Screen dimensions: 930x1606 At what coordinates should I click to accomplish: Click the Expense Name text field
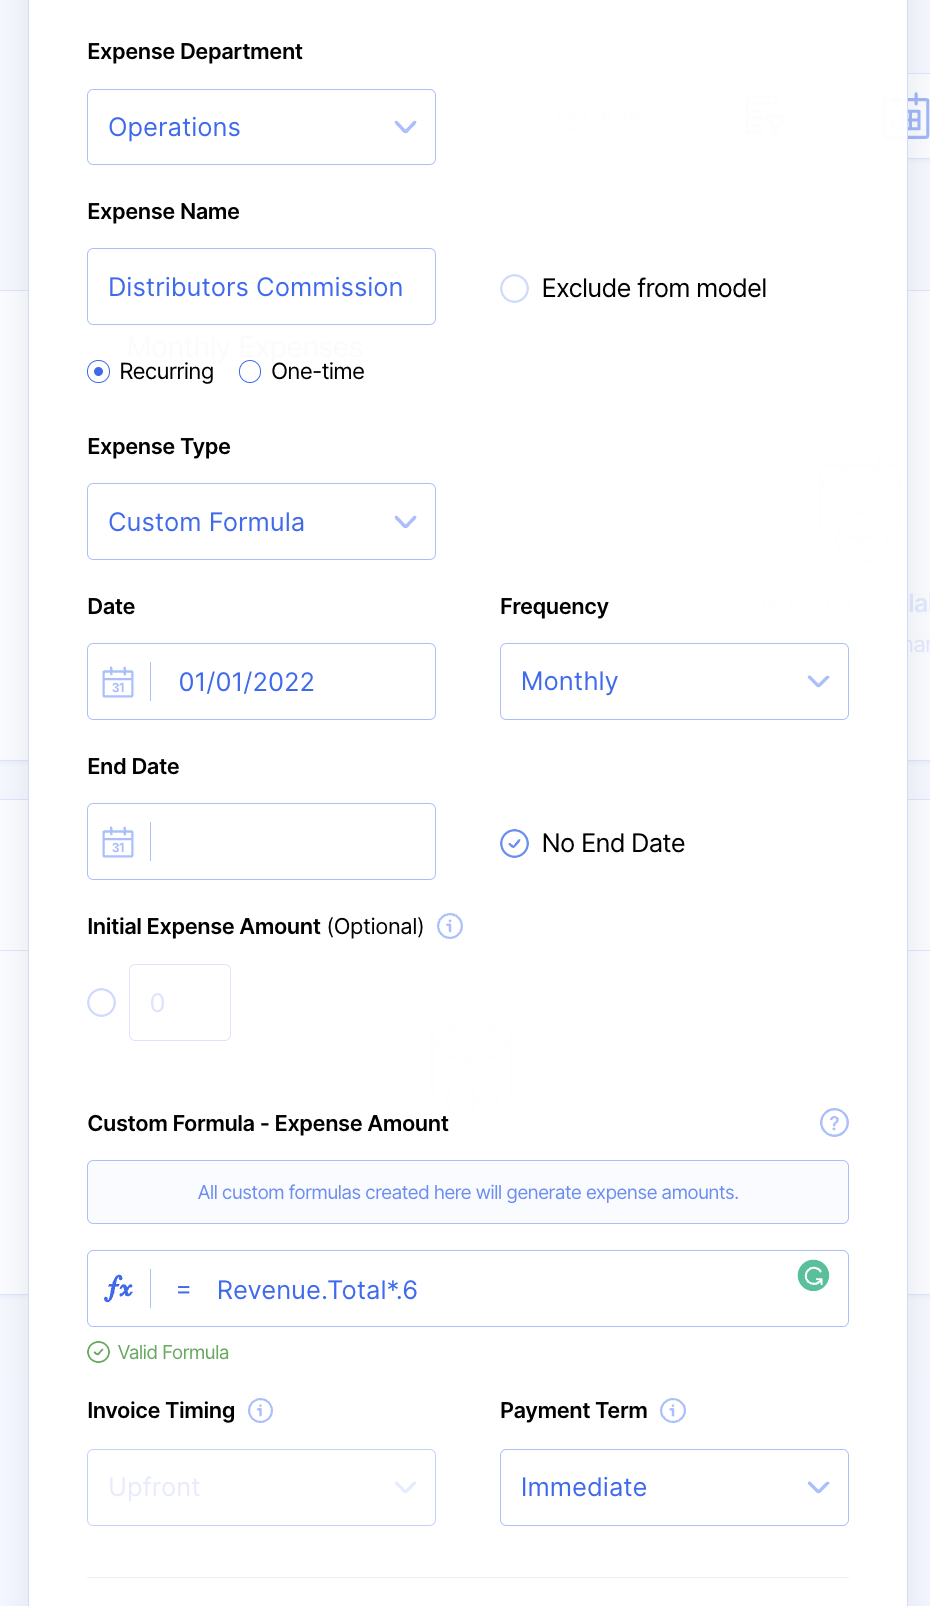[261, 287]
